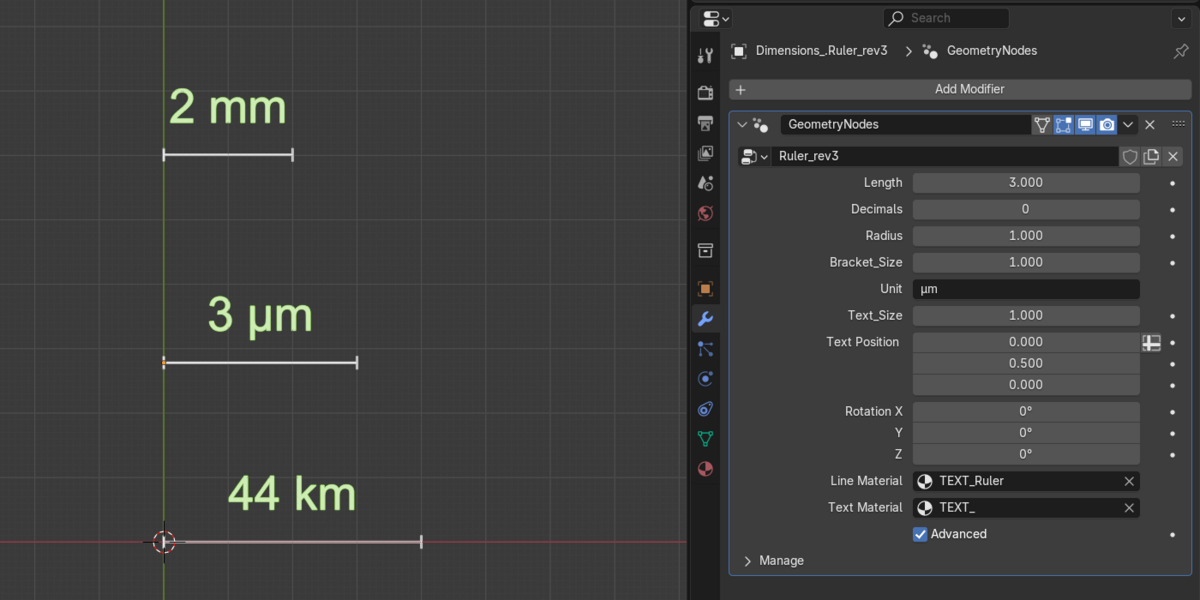This screenshot has height=600, width=1200.
Task: Uncheck the Advanced checkbox
Action: point(920,534)
